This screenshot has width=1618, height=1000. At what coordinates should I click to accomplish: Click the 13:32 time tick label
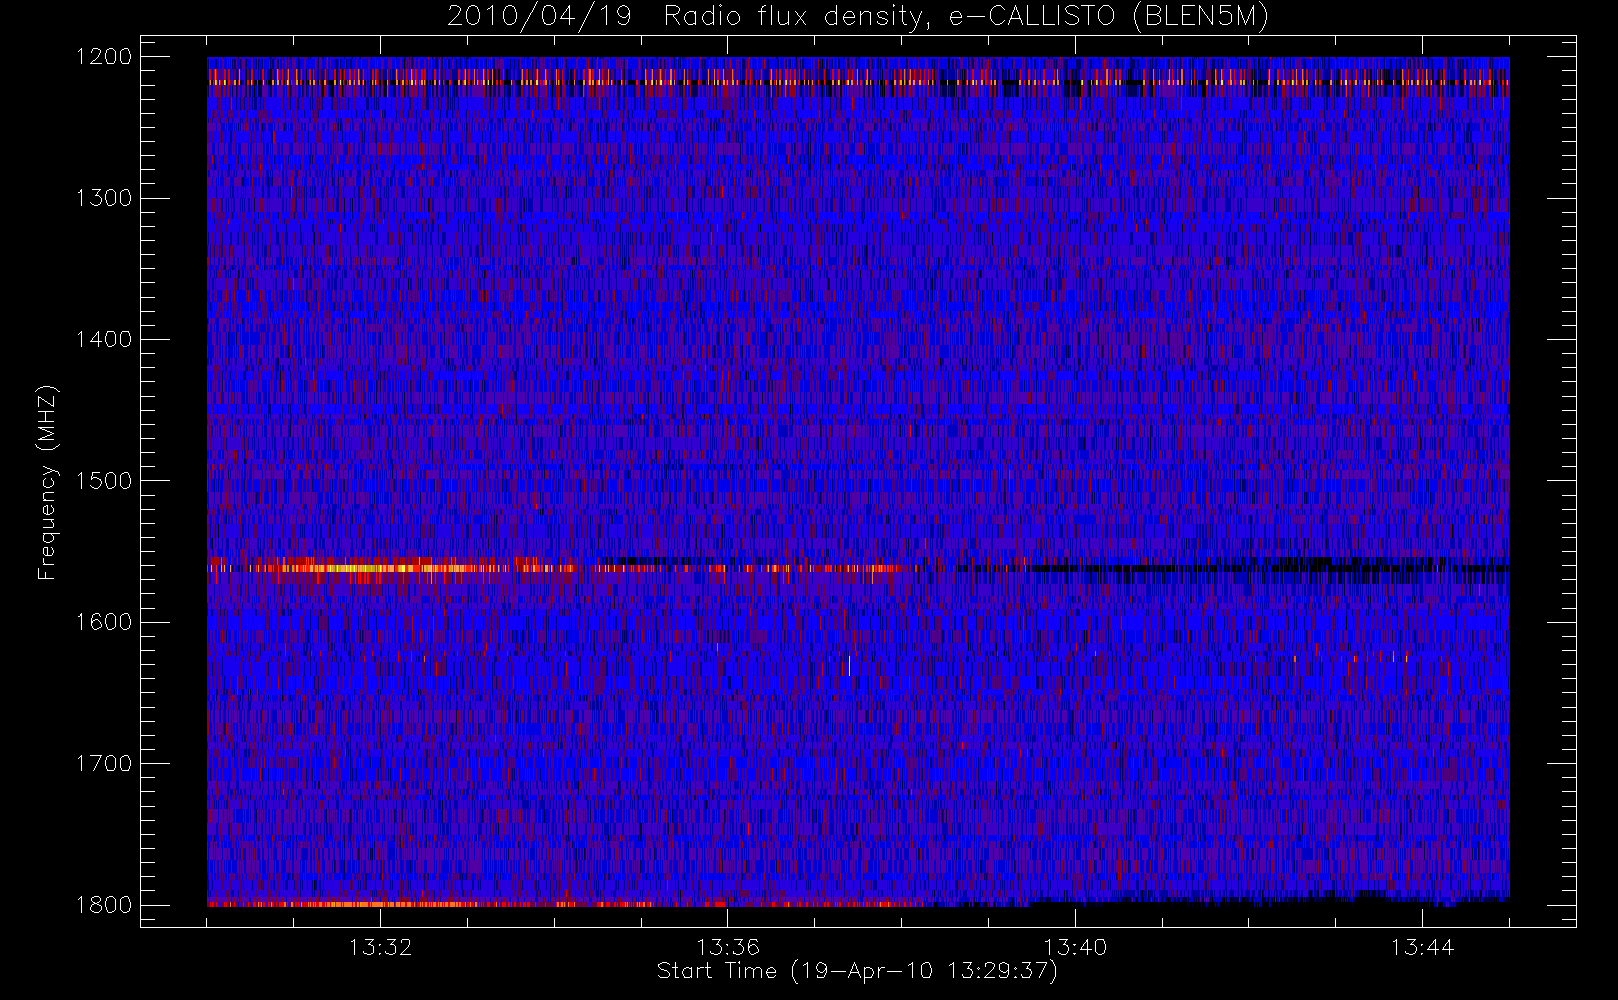tap(380, 947)
